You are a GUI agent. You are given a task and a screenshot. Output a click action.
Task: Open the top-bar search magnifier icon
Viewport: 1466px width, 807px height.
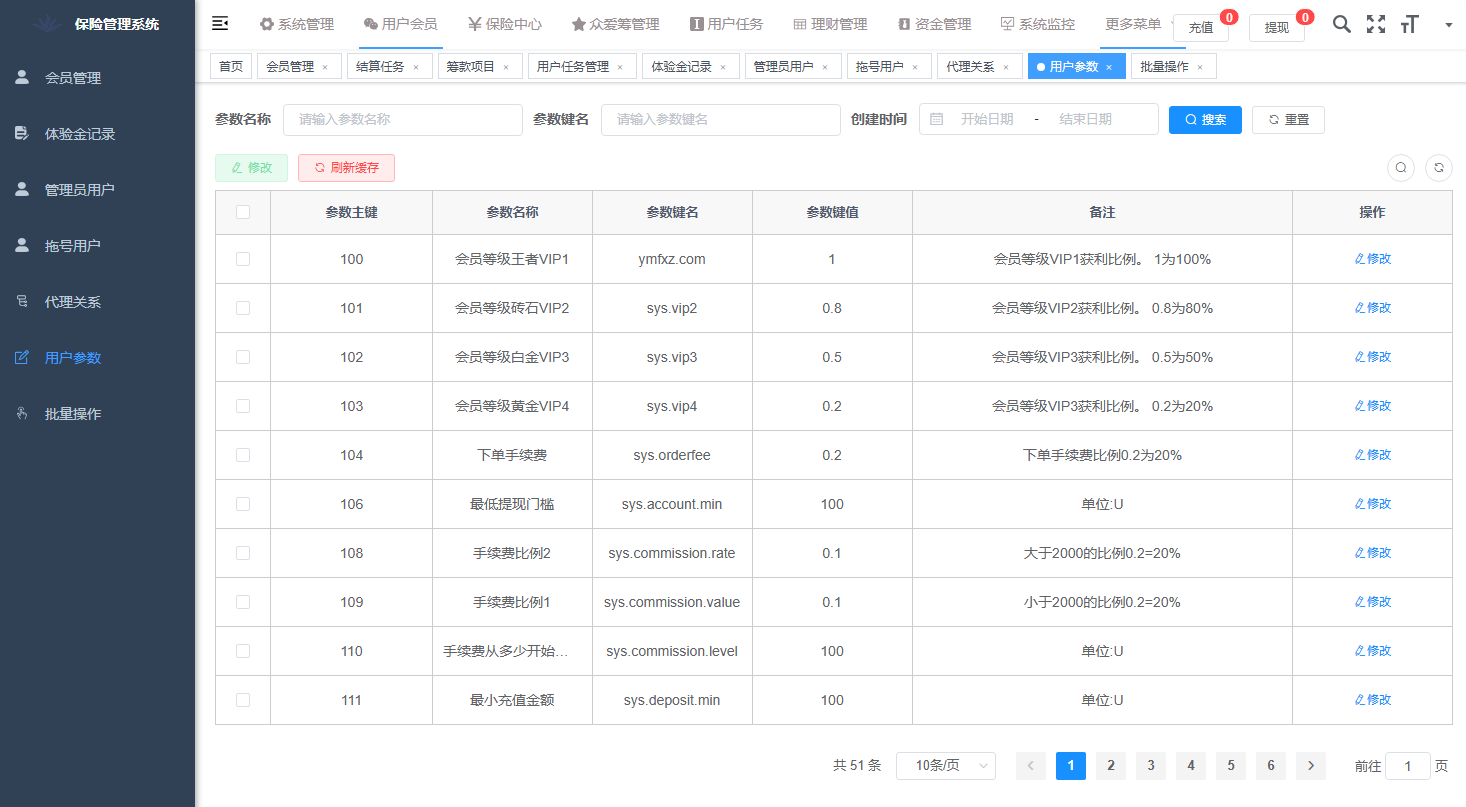click(1342, 24)
